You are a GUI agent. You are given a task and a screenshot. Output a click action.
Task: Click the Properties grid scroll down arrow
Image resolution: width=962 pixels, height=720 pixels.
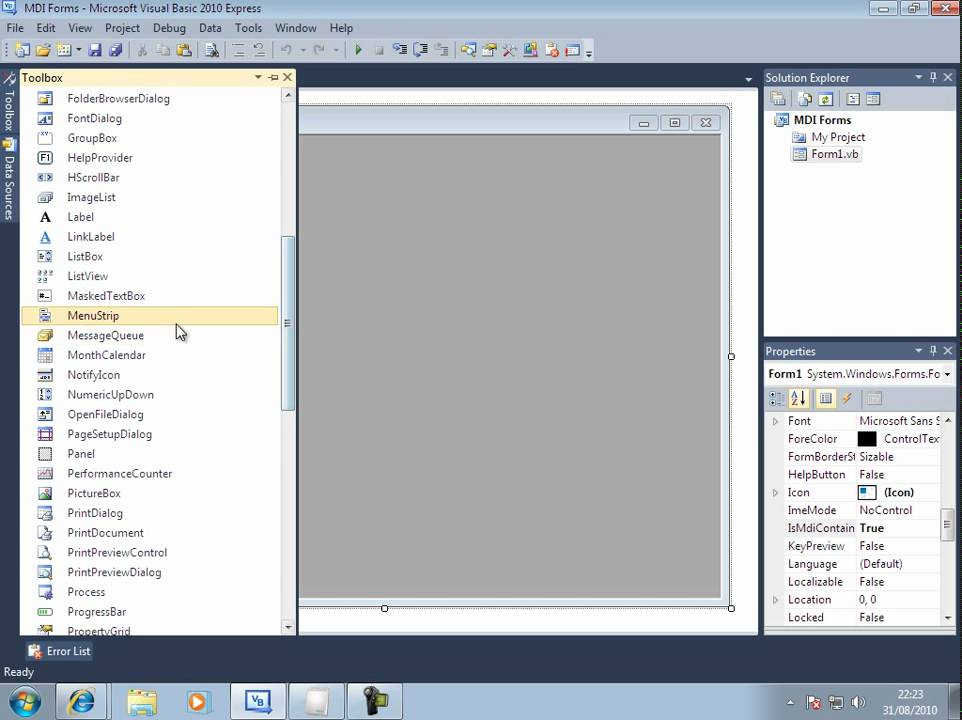coord(948,618)
